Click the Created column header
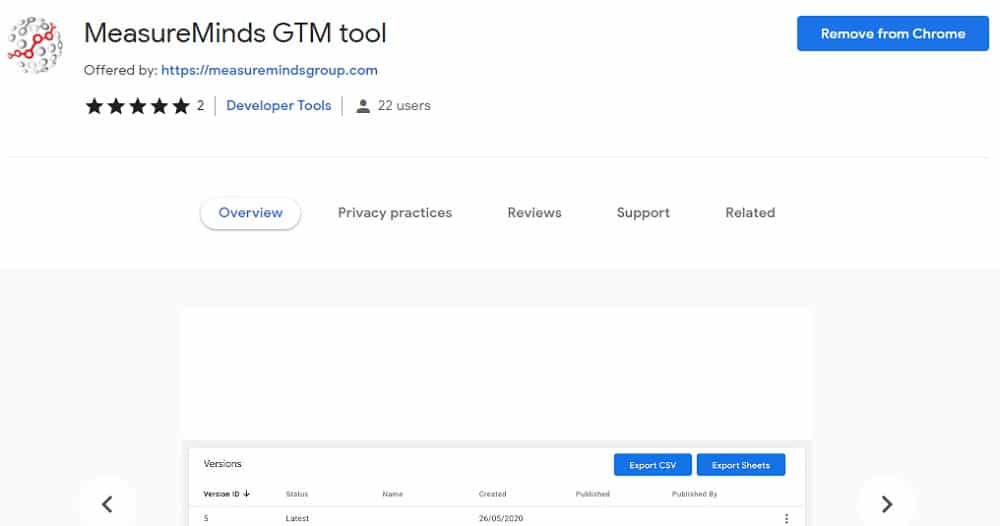Viewport: 1000px width, 526px height. click(x=492, y=494)
